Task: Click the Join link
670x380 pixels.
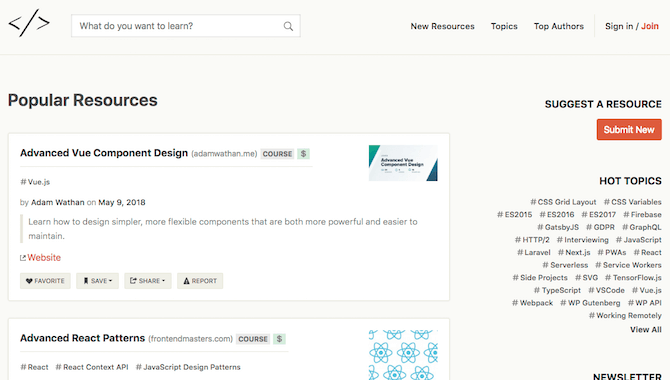Action: pyautogui.click(x=649, y=26)
